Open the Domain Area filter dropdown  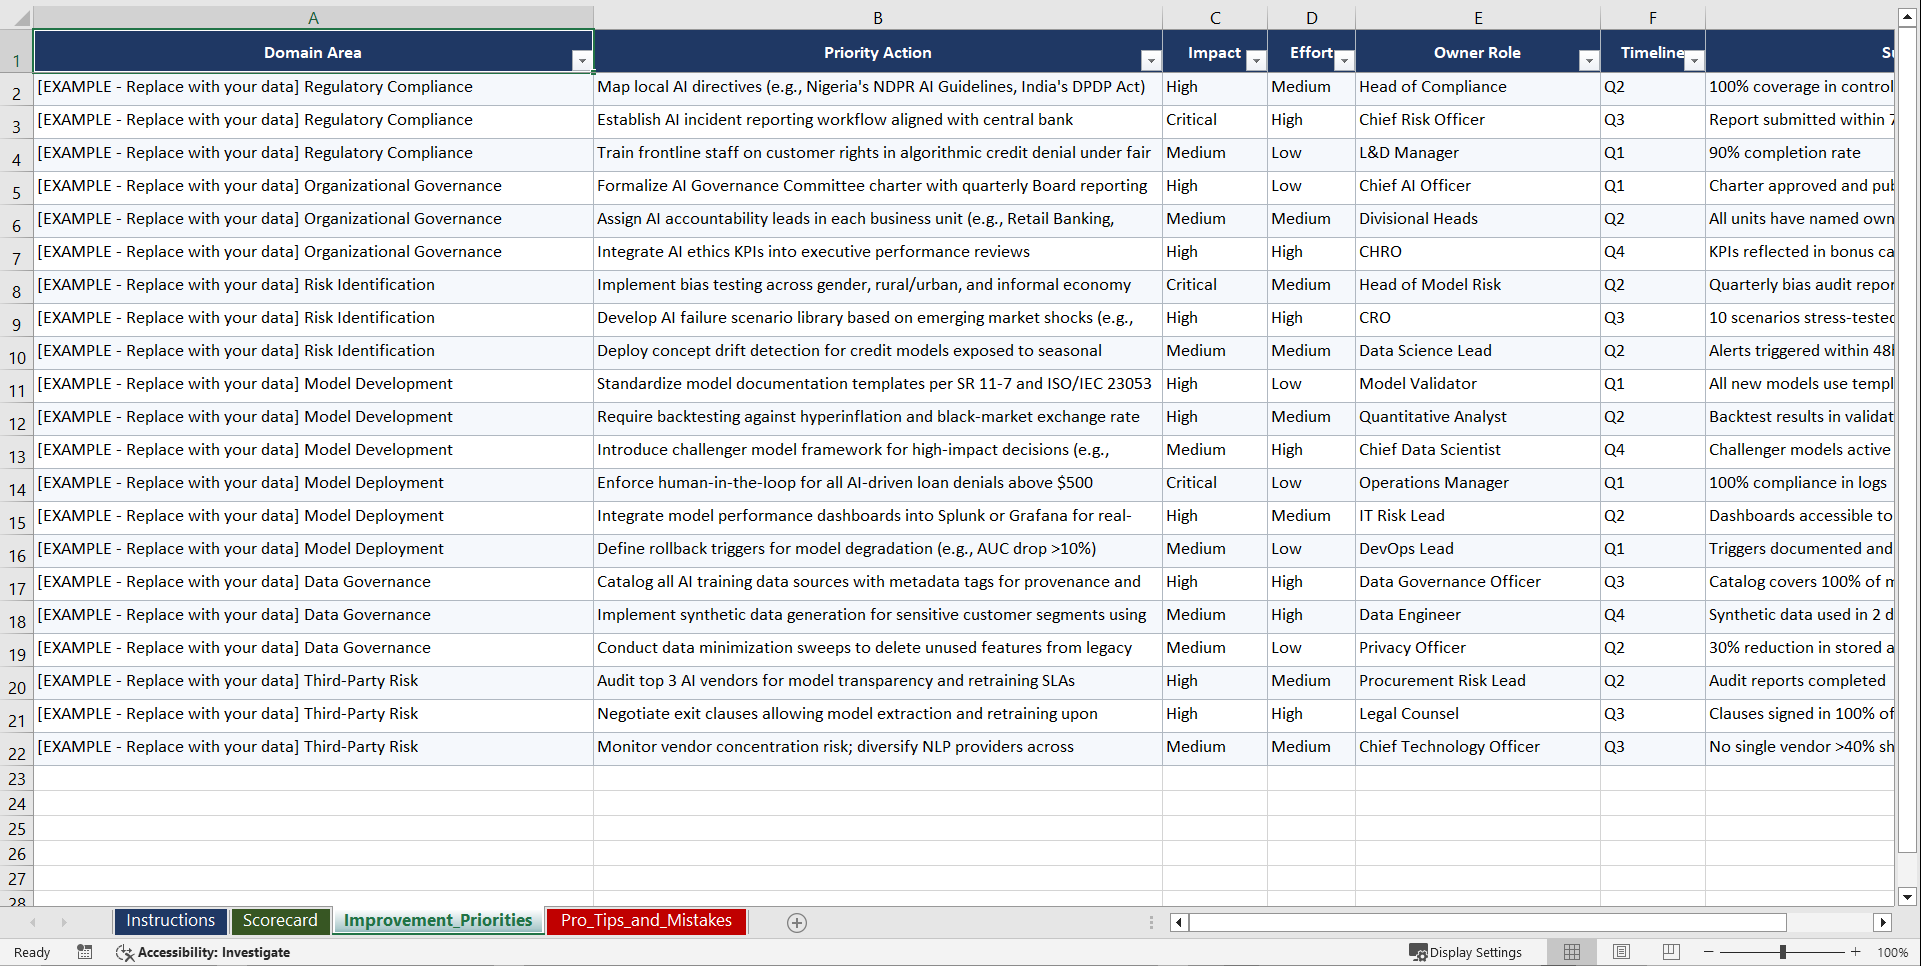click(x=582, y=60)
